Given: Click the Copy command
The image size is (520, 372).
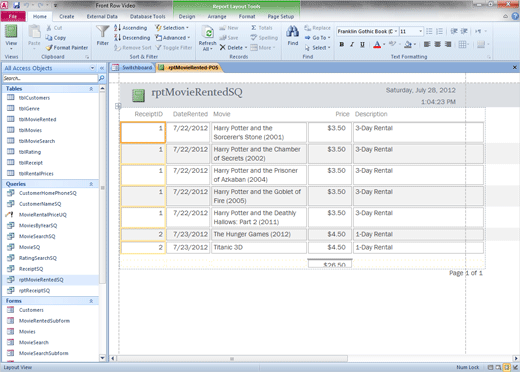Looking at the screenshot, I should pyautogui.click(x=56, y=38).
